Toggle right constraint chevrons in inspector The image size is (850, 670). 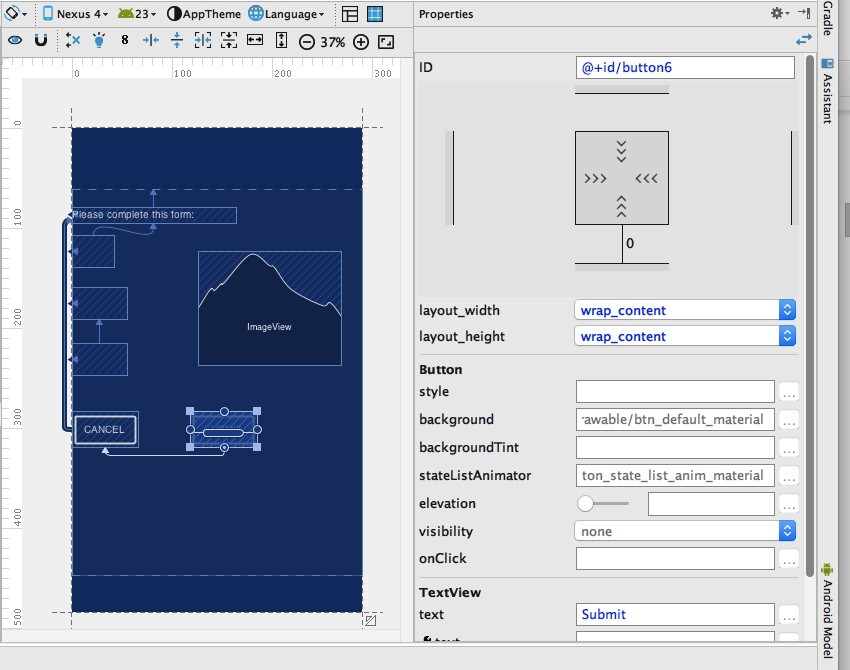coord(647,178)
